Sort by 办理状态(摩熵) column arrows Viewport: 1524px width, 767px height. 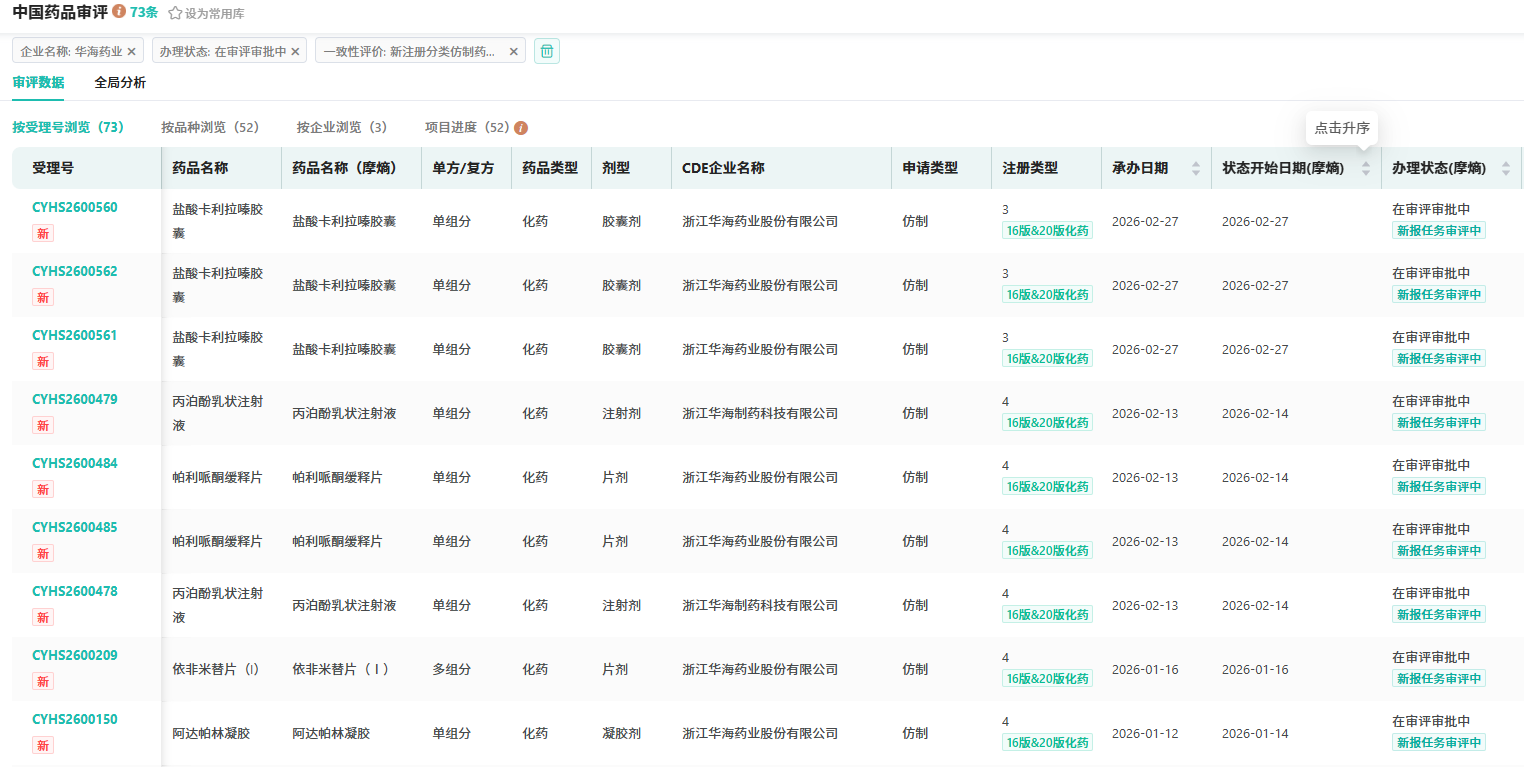tap(1506, 169)
